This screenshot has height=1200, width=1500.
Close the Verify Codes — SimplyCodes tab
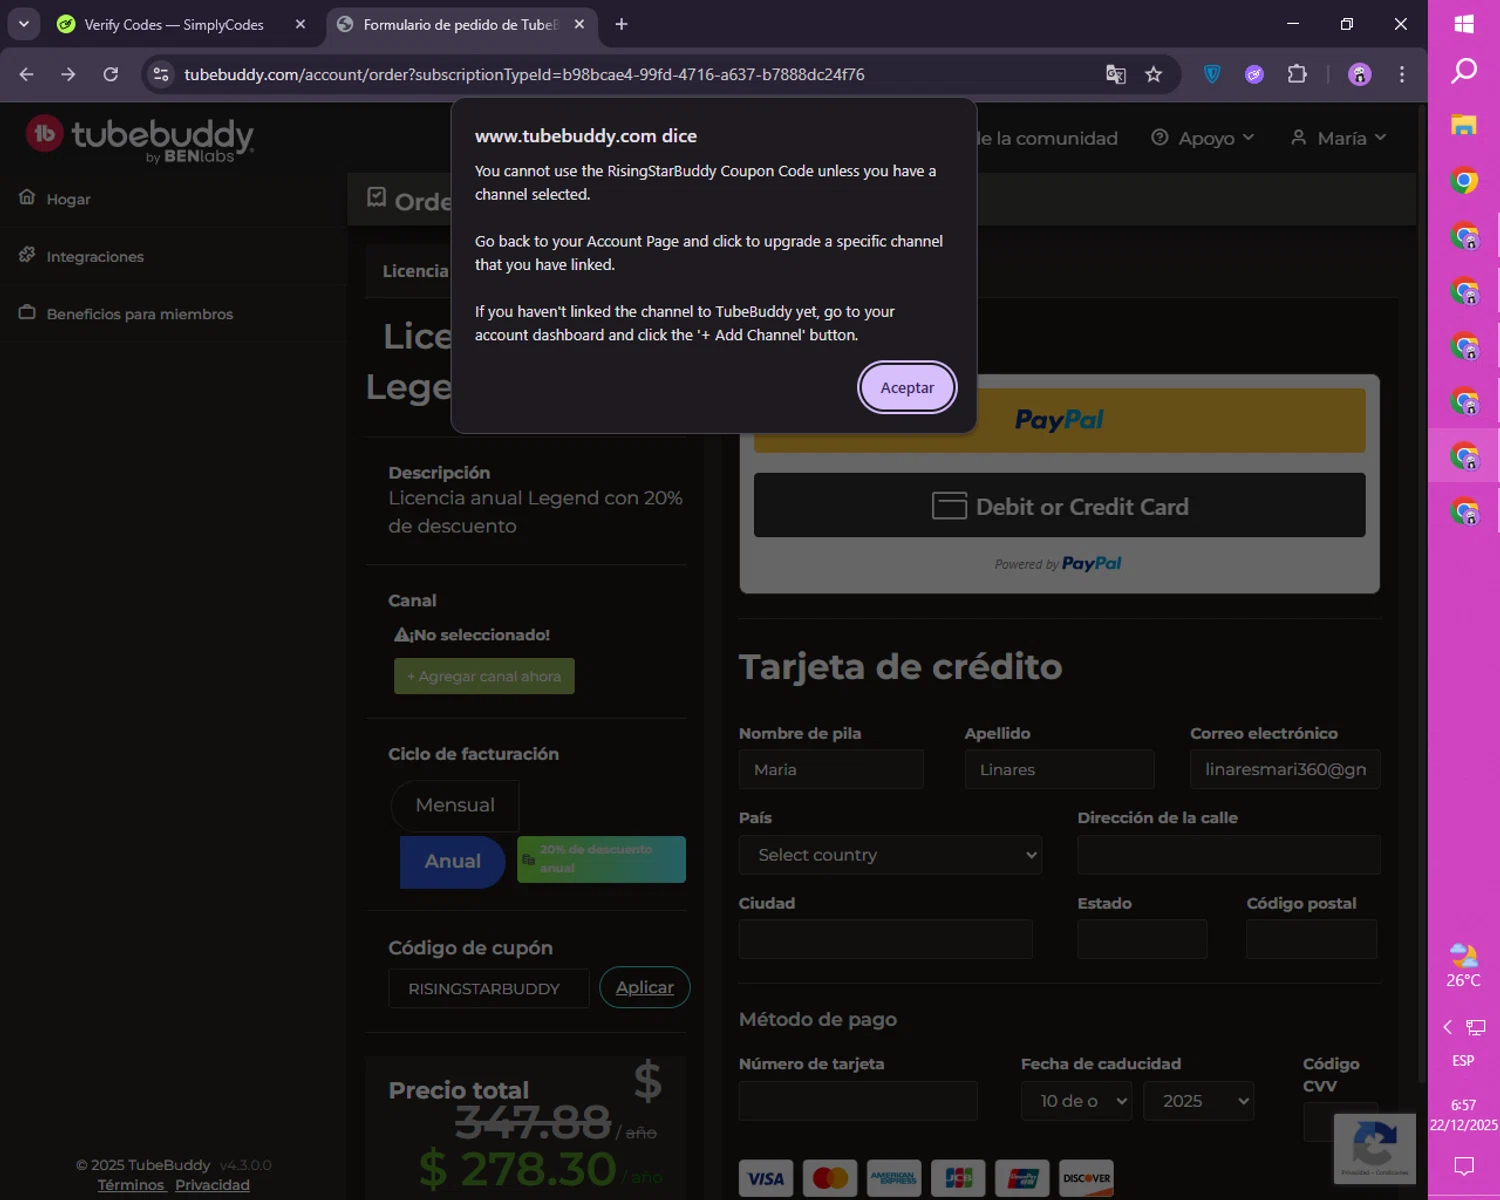[300, 24]
